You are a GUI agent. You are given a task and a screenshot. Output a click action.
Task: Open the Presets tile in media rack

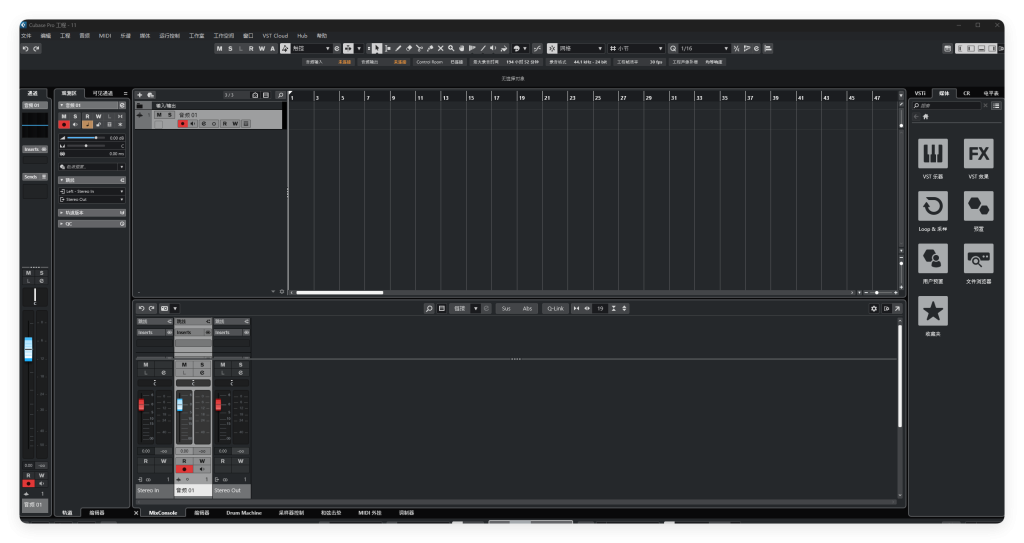[978, 206]
